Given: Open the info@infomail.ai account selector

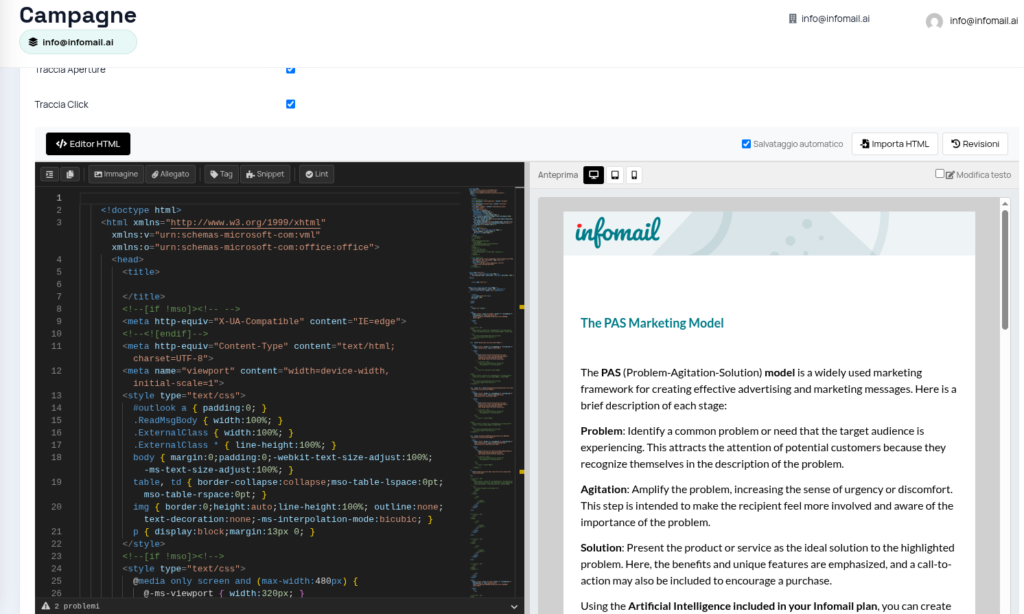Looking at the screenshot, I should (78, 42).
